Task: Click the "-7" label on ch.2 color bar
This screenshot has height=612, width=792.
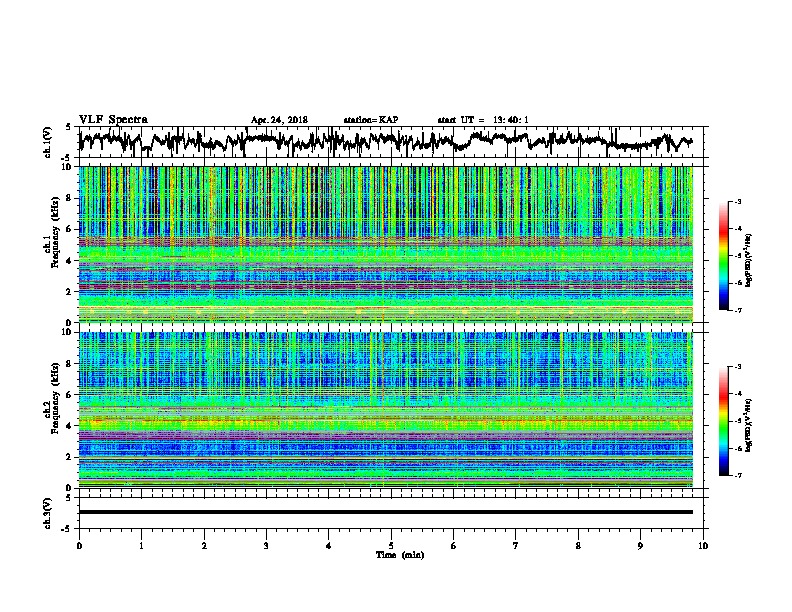Action: tap(737, 475)
